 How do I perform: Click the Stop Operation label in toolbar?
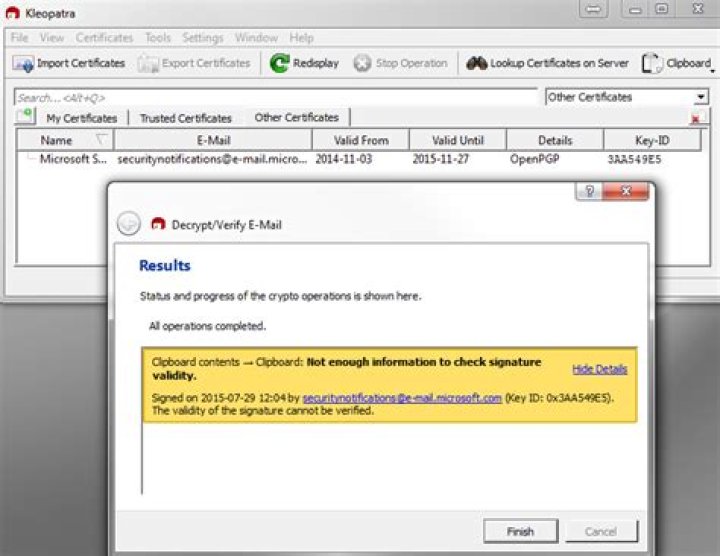tap(411, 63)
